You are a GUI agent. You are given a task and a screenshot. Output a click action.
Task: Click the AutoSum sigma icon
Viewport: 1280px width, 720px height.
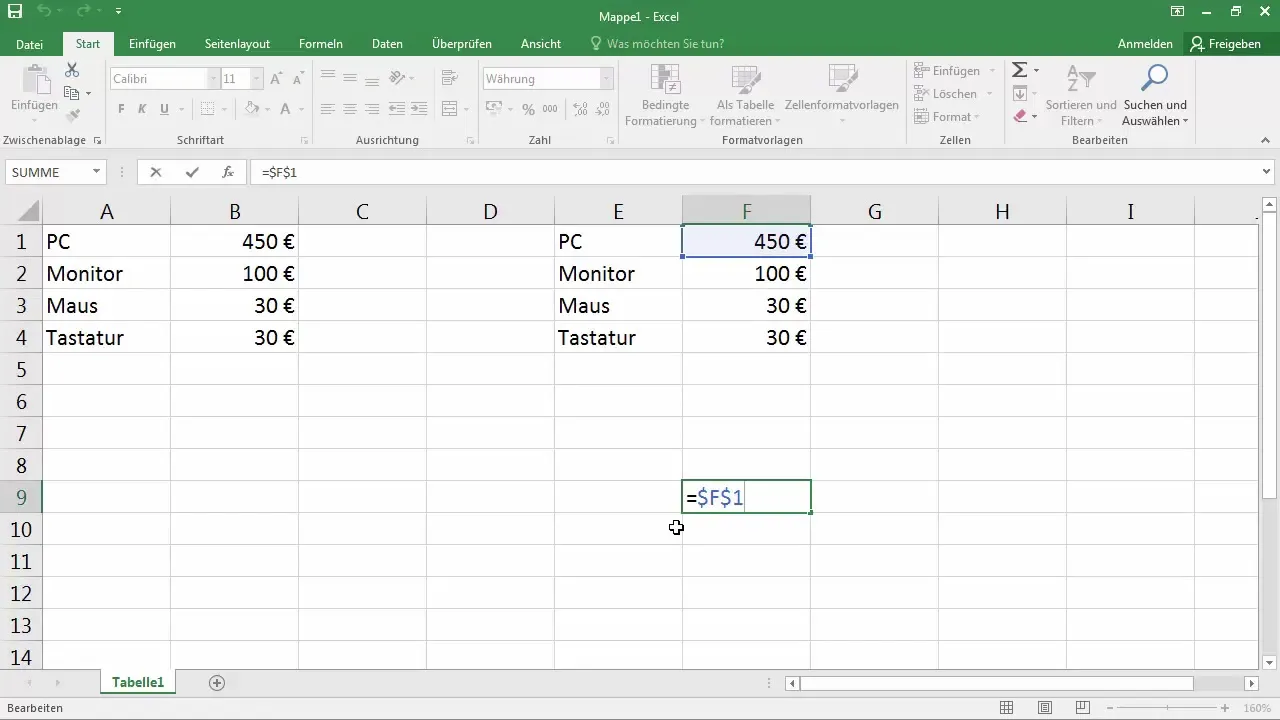click(1020, 70)
